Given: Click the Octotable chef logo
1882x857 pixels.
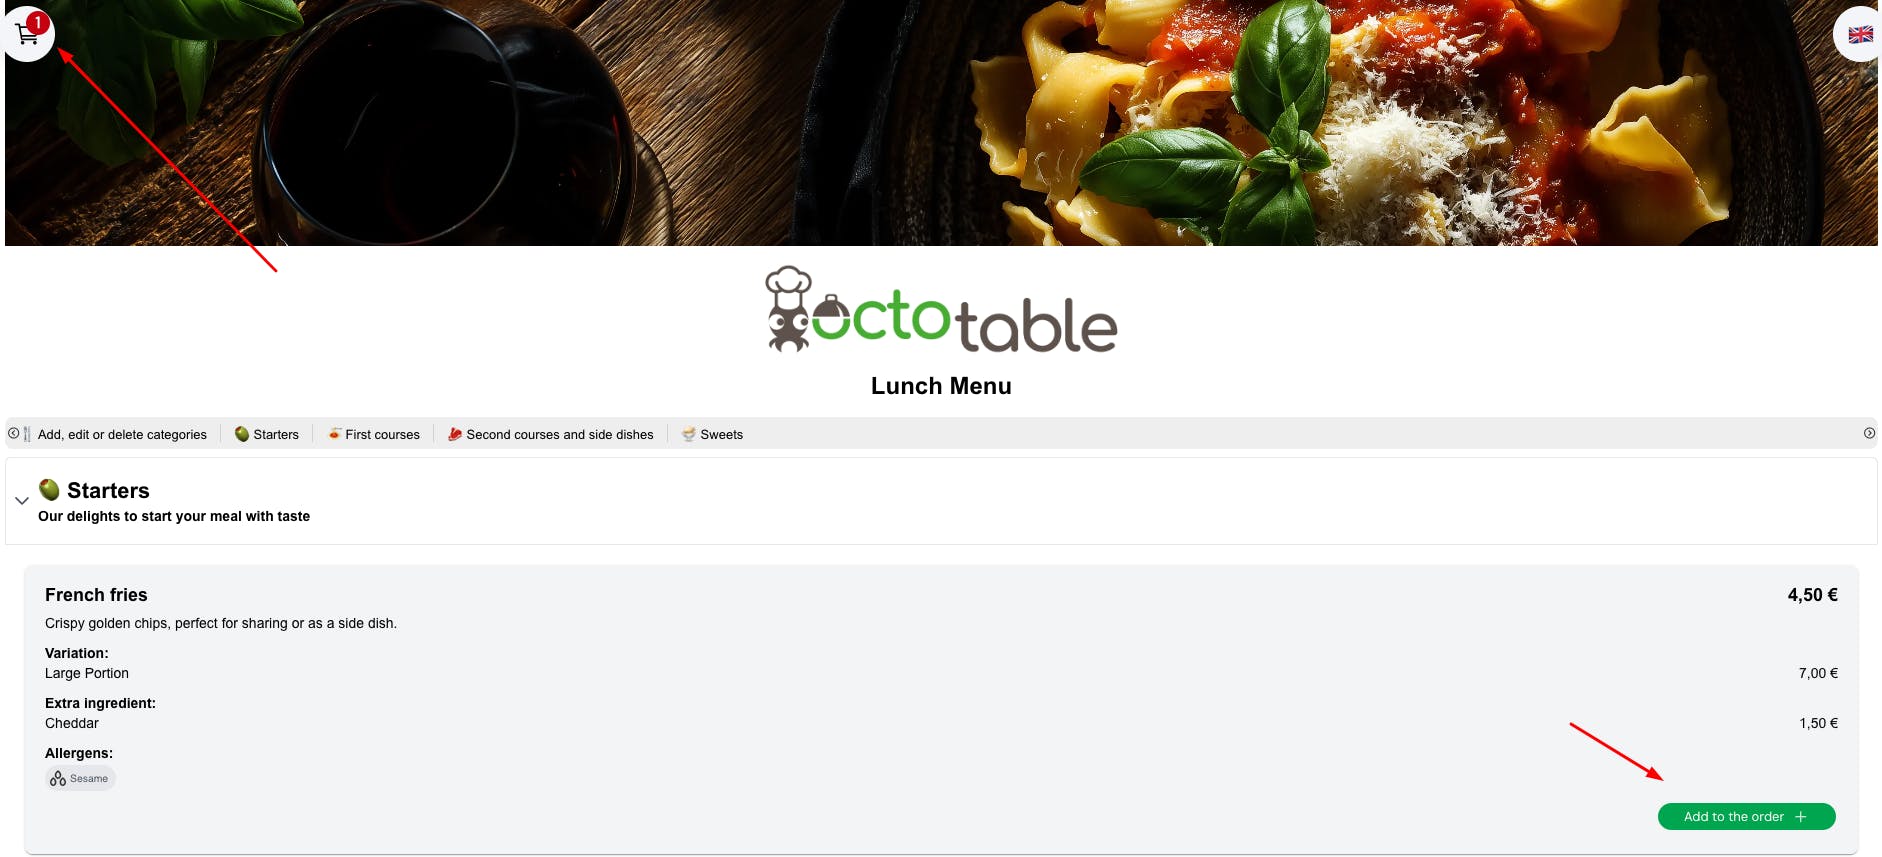Looking at the screenshot, I should [941, 311].
